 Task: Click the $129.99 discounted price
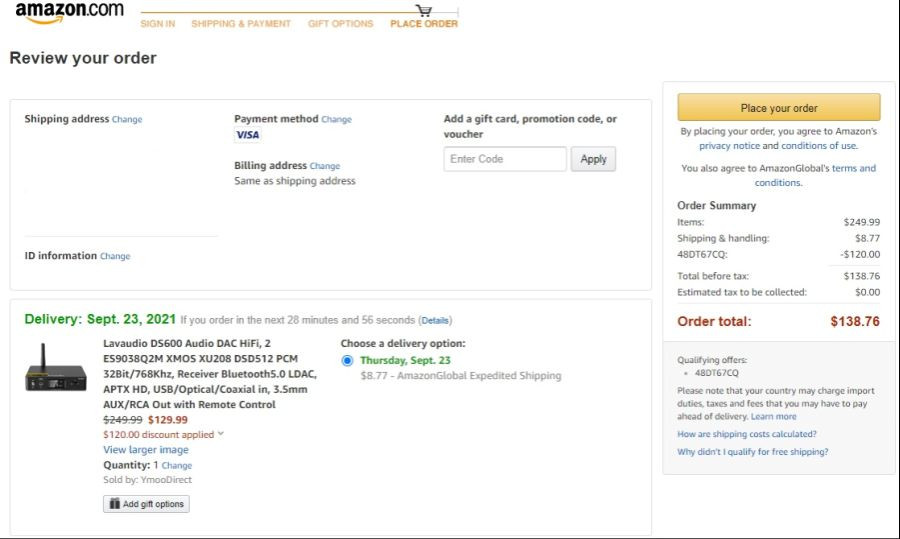[x=168, y=420]
